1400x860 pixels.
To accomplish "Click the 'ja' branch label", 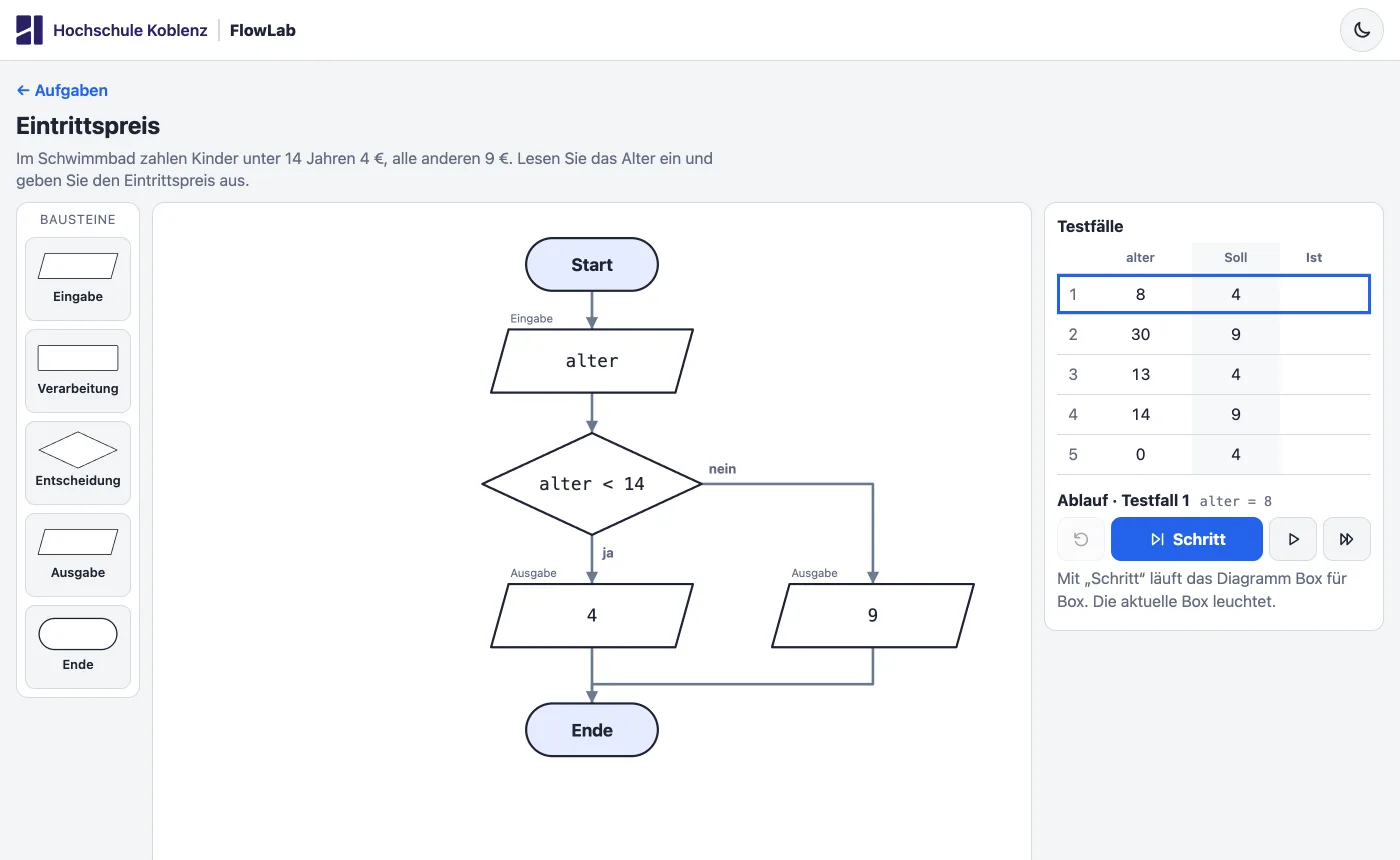I will 608,552.
